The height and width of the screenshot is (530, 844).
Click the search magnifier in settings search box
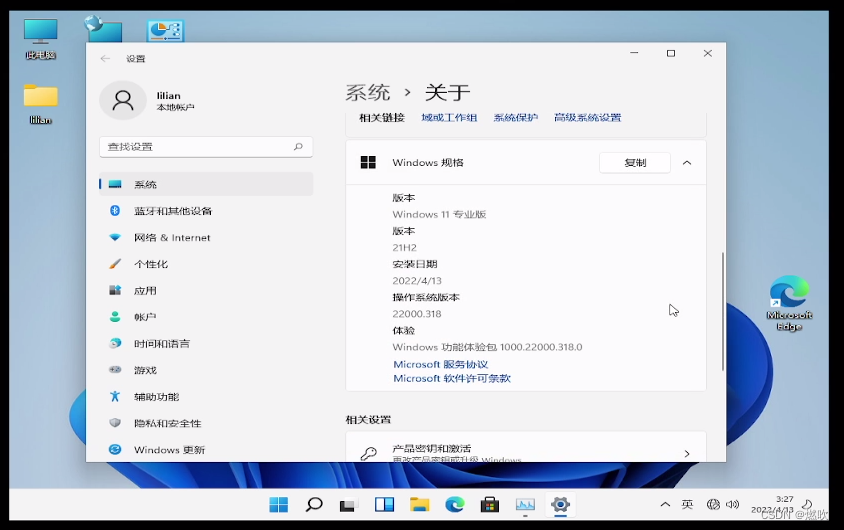click(298, 146)
